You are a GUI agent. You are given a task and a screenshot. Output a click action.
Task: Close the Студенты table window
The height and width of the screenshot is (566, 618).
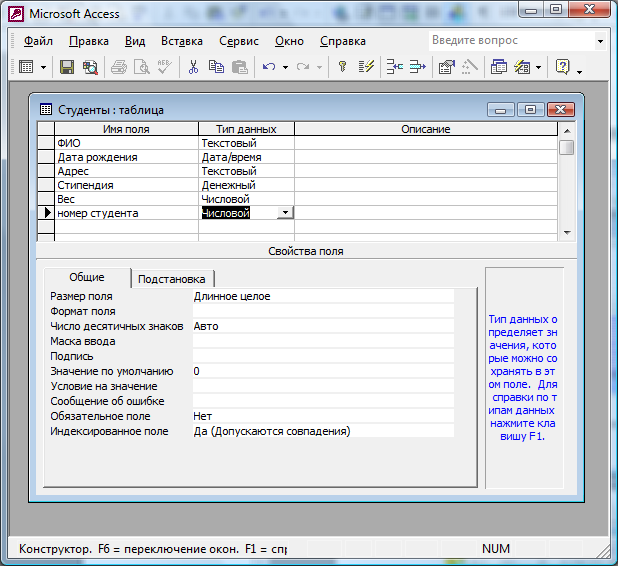(x=561, y=110)
